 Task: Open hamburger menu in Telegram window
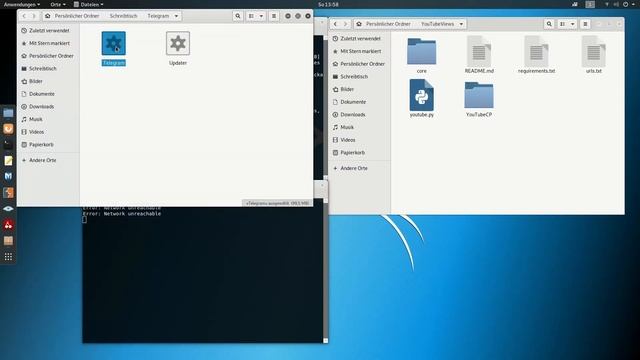pyautogui.click(x=274, y=16)
